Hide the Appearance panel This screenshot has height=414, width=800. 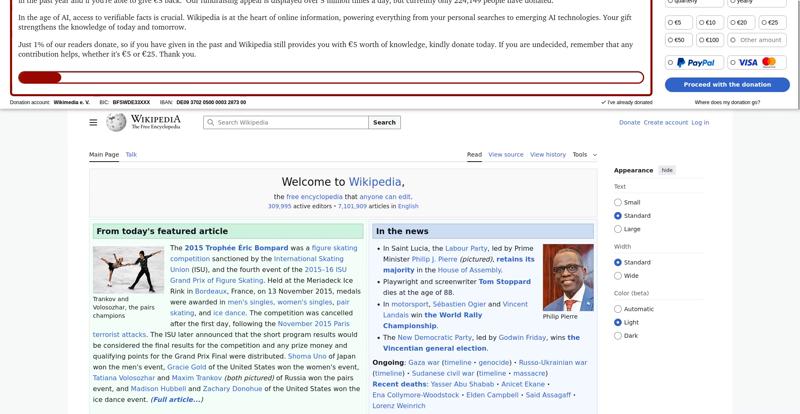tap(667, 170)
